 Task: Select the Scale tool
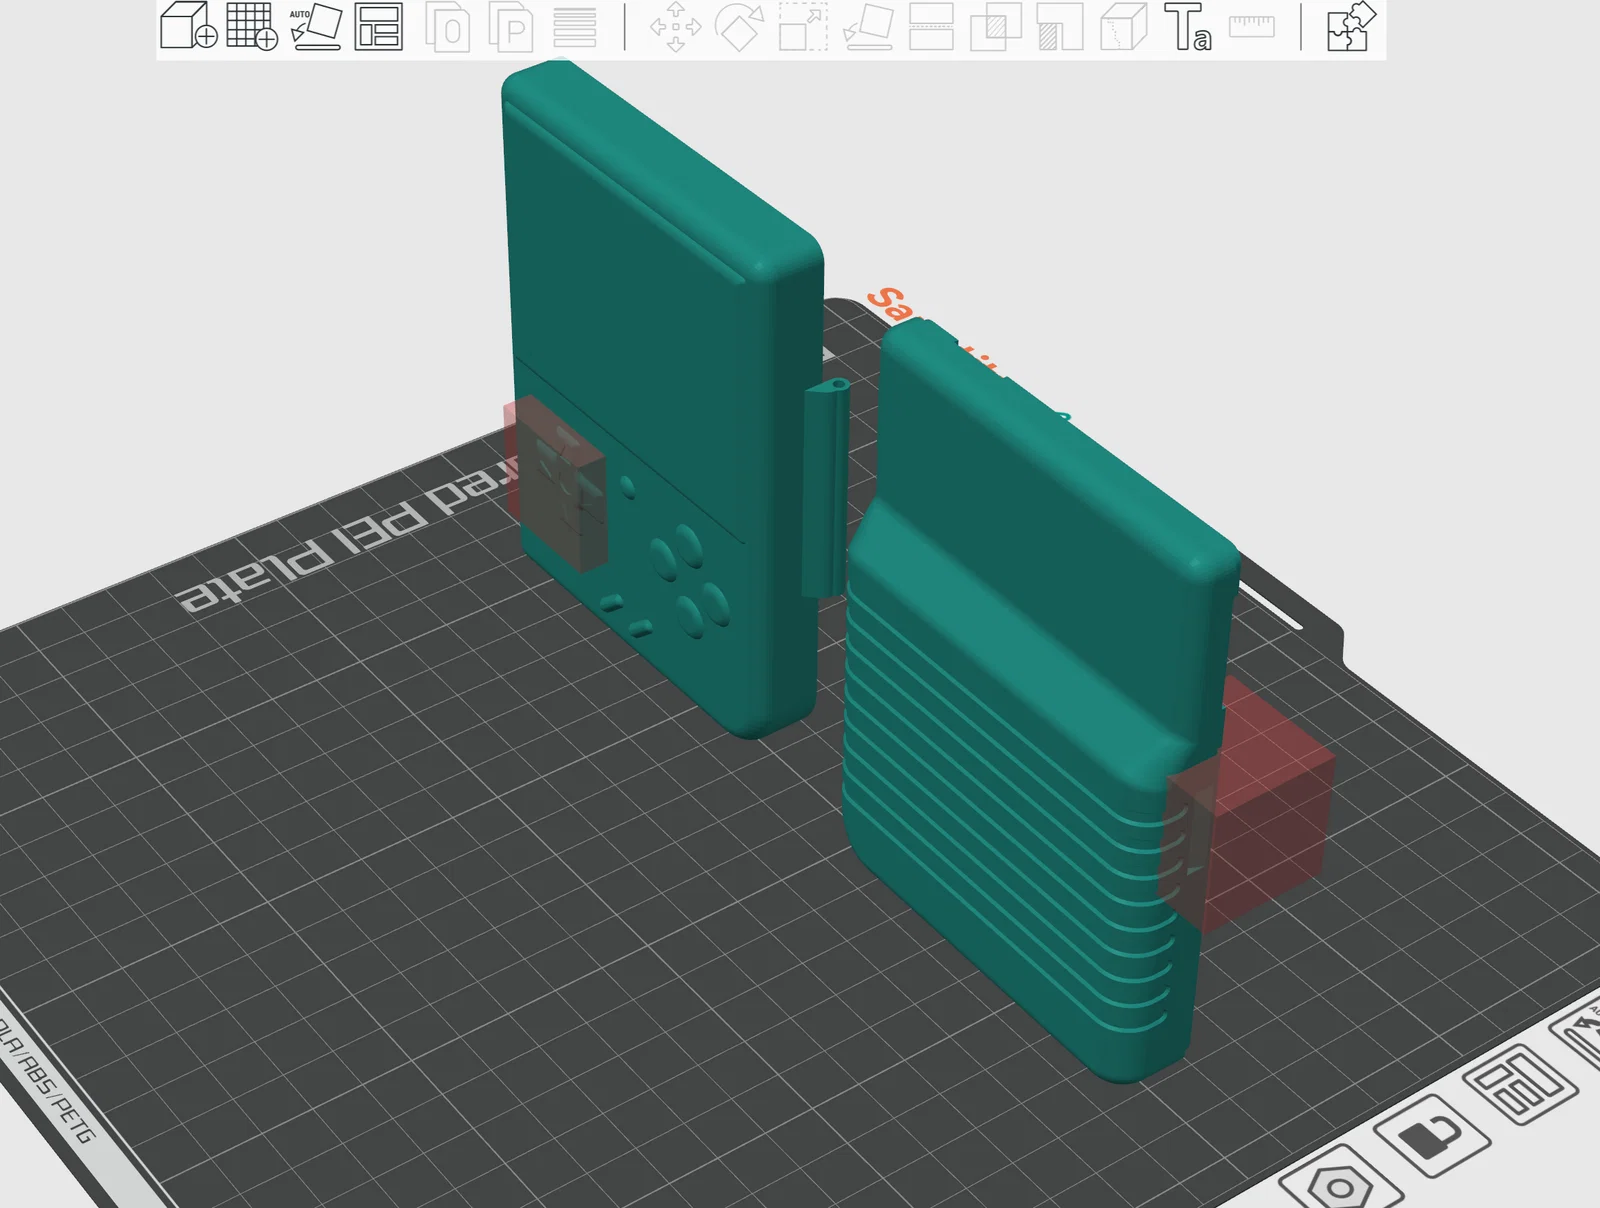[804, 26]
